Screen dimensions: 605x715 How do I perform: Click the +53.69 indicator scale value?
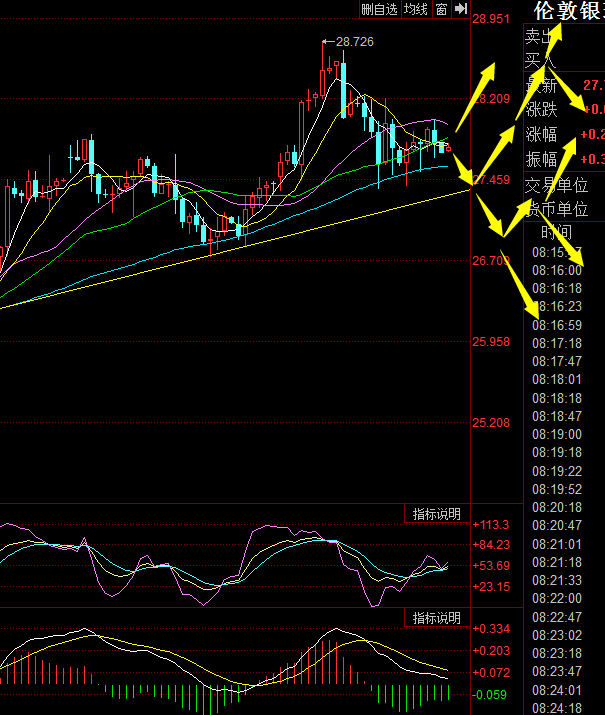(491, 565)
